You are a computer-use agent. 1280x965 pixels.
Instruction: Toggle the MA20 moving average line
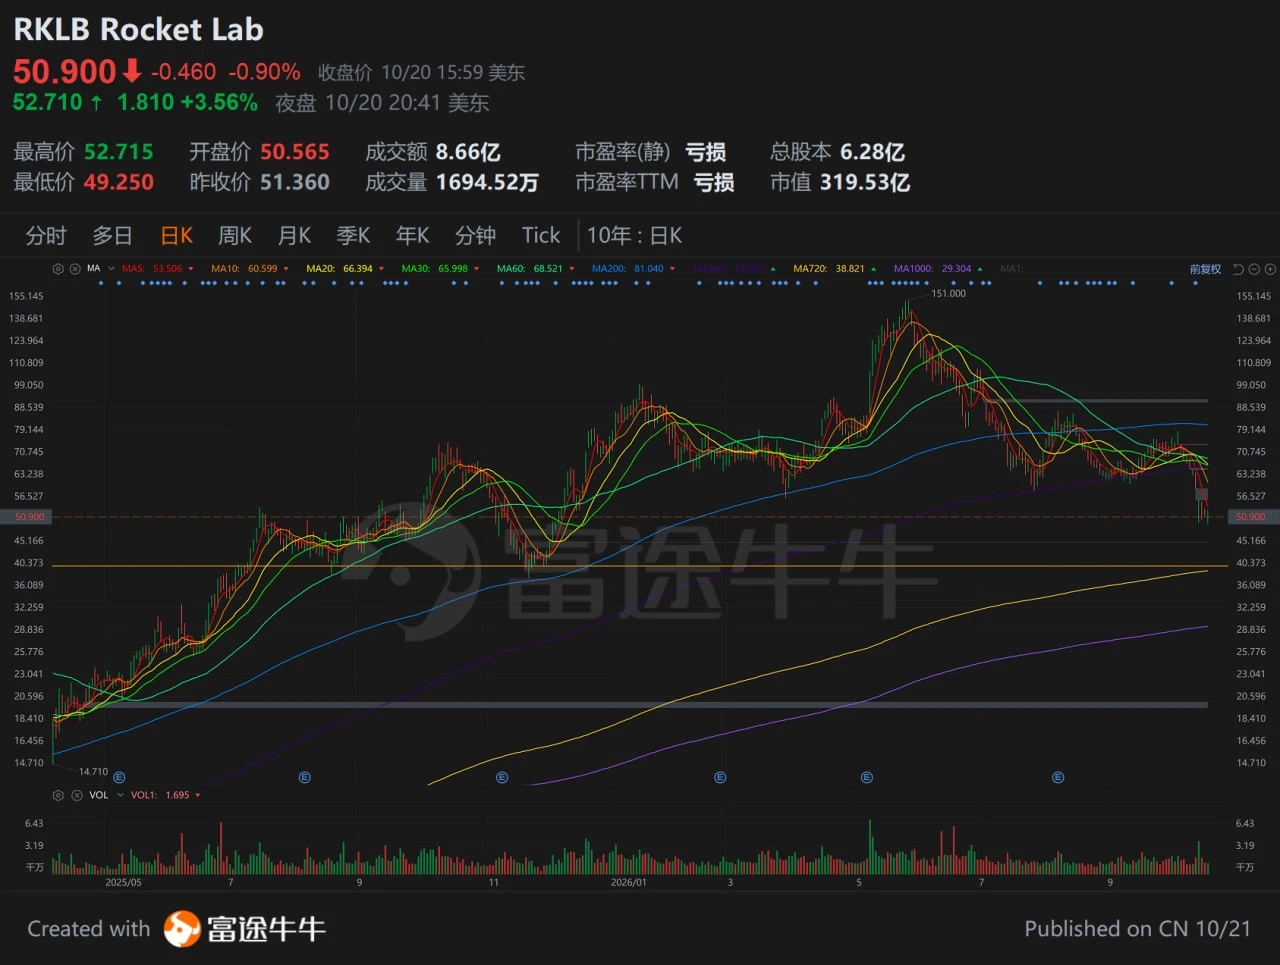pos(345,269)
